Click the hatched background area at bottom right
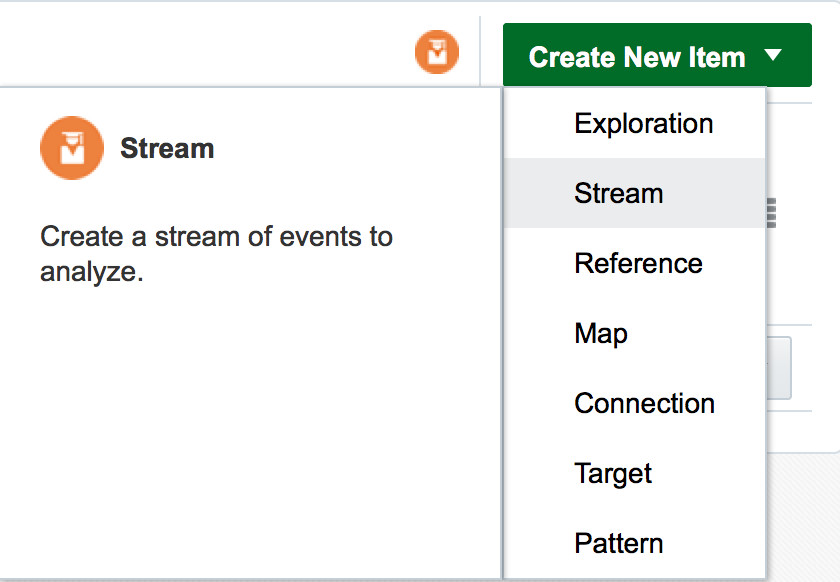 pyautogui.click(x=804, y=517)
